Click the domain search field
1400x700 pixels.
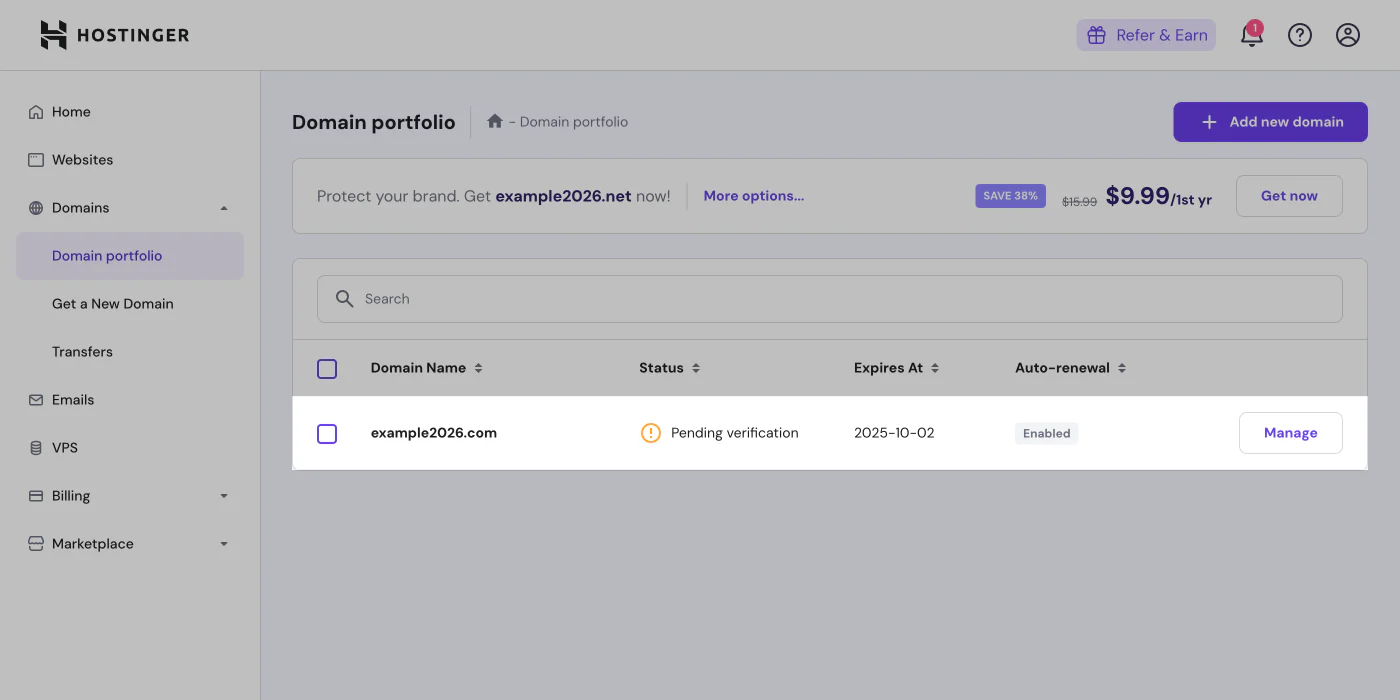coord(829,298)
